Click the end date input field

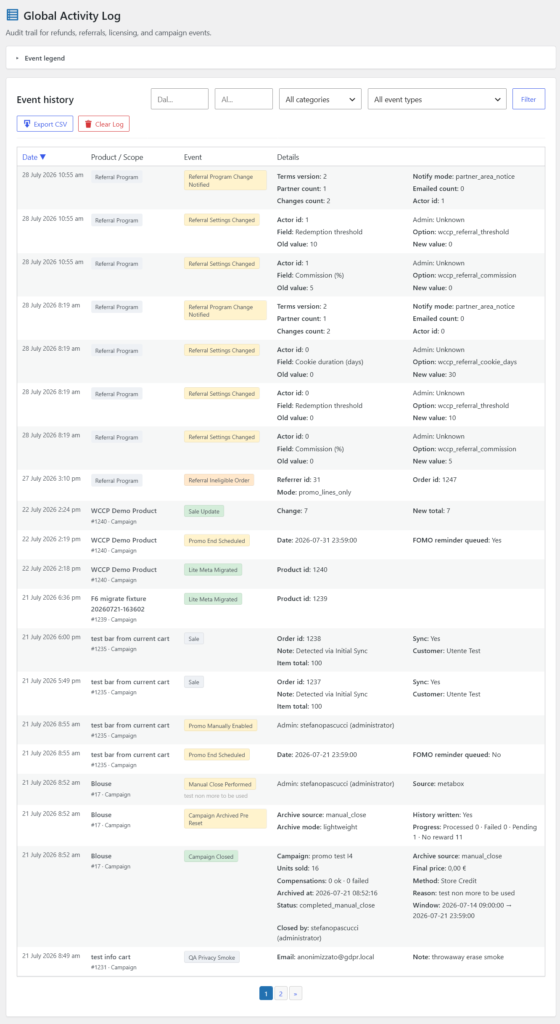[243, 99]
